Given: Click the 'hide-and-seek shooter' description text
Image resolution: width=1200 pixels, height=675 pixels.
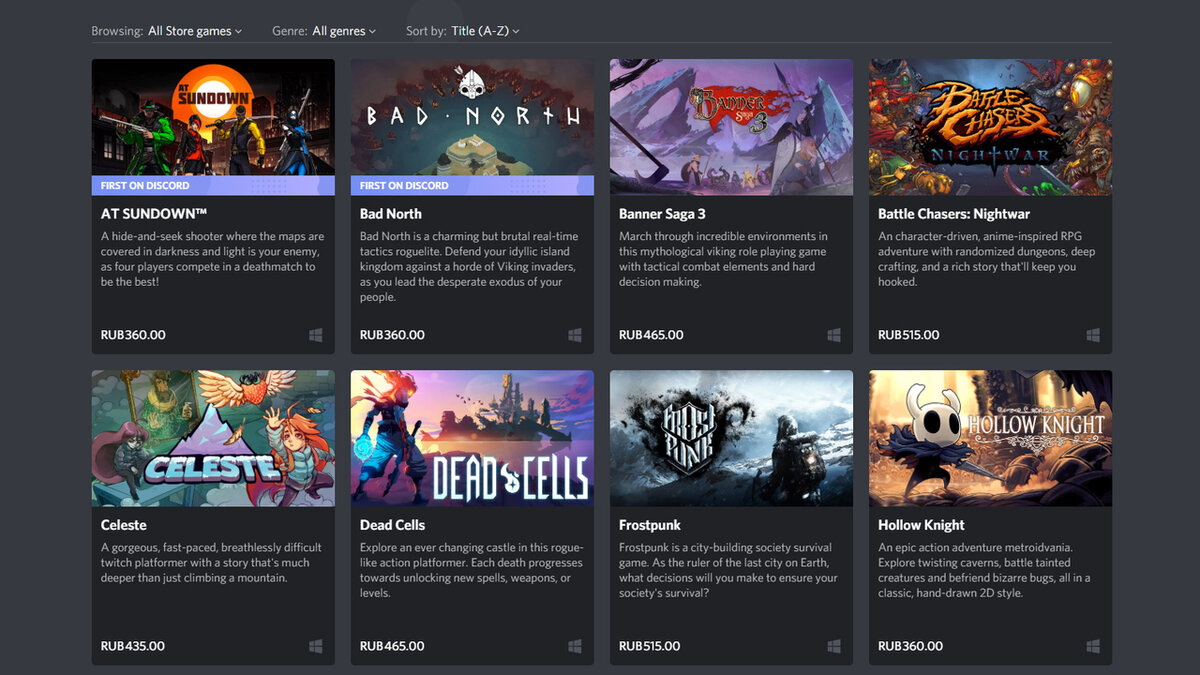Looking at the screenshot, I should pyautogui.click(x=212, y=259).
